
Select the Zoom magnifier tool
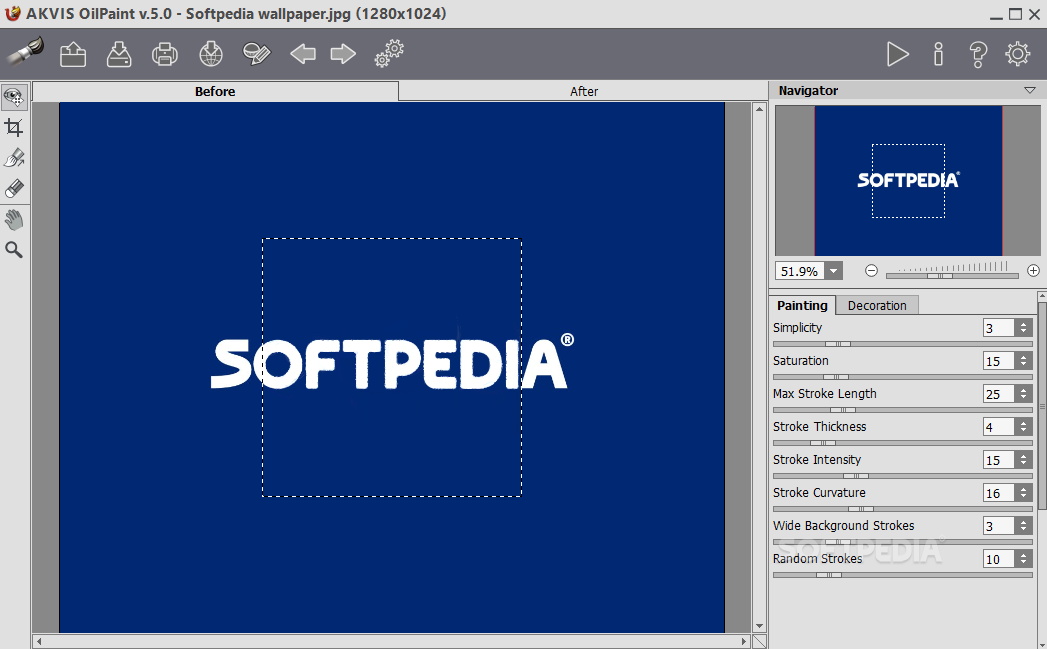click(14, 250)
